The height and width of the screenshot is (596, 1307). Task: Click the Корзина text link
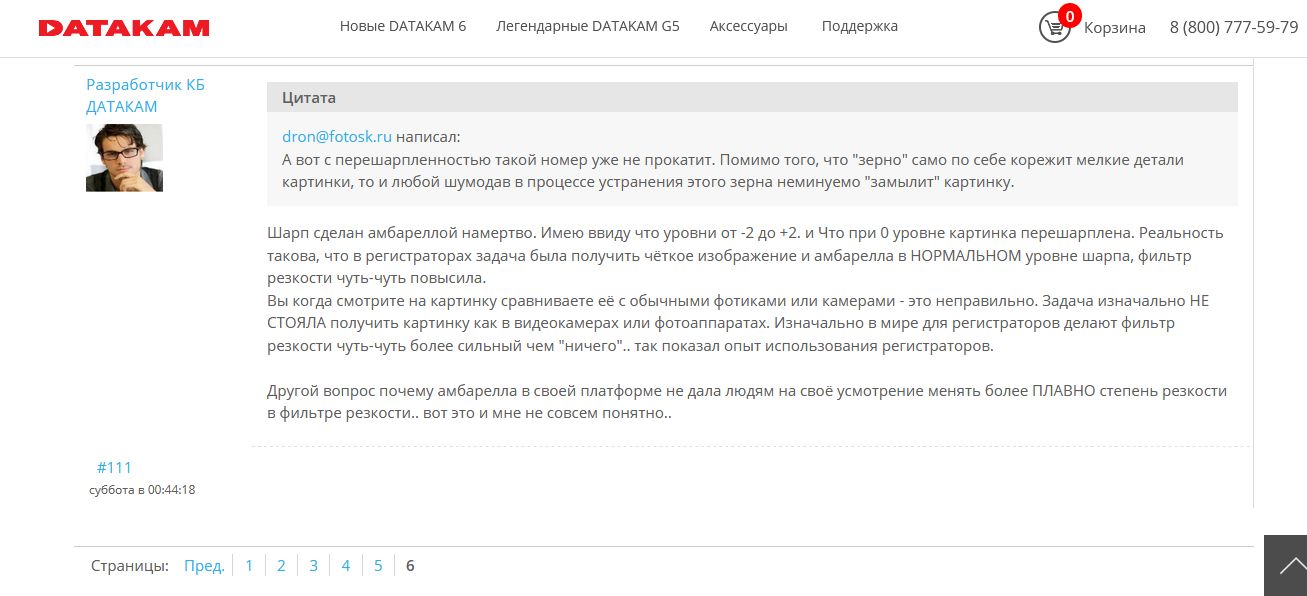click(x=1114, y=28)
